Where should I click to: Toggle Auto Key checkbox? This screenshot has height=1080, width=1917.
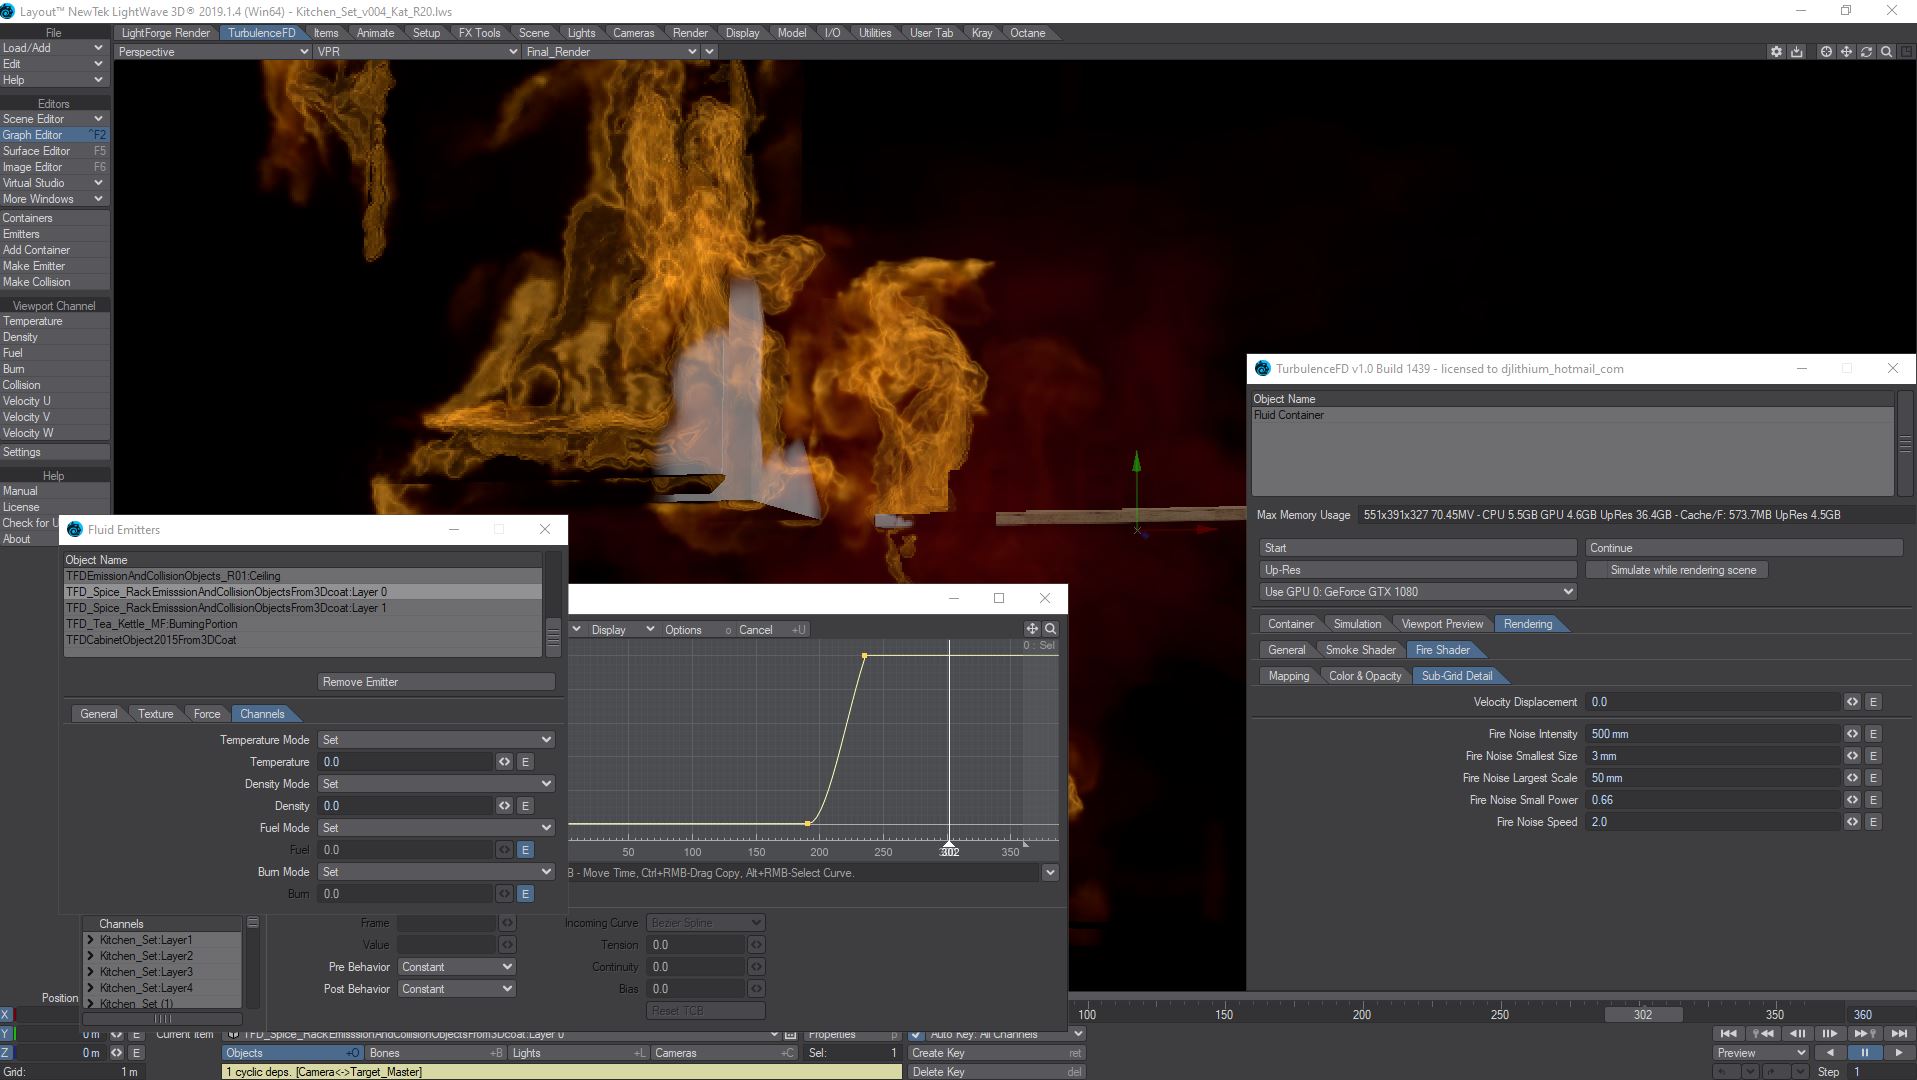(x=916, y=1034)
